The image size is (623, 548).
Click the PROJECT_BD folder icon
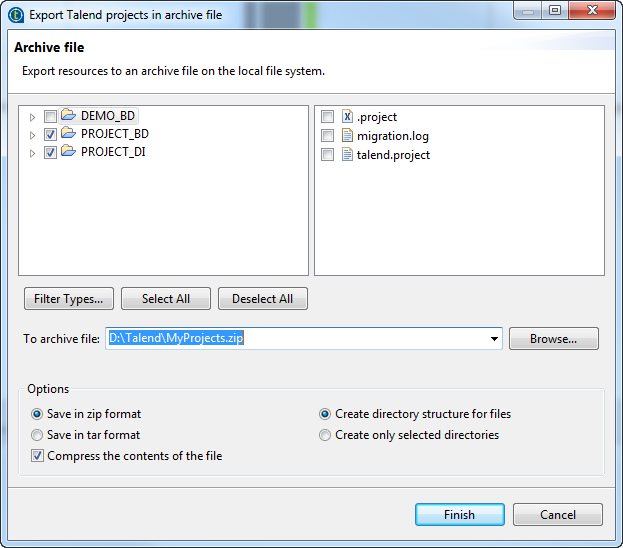(x=68, y=134)
